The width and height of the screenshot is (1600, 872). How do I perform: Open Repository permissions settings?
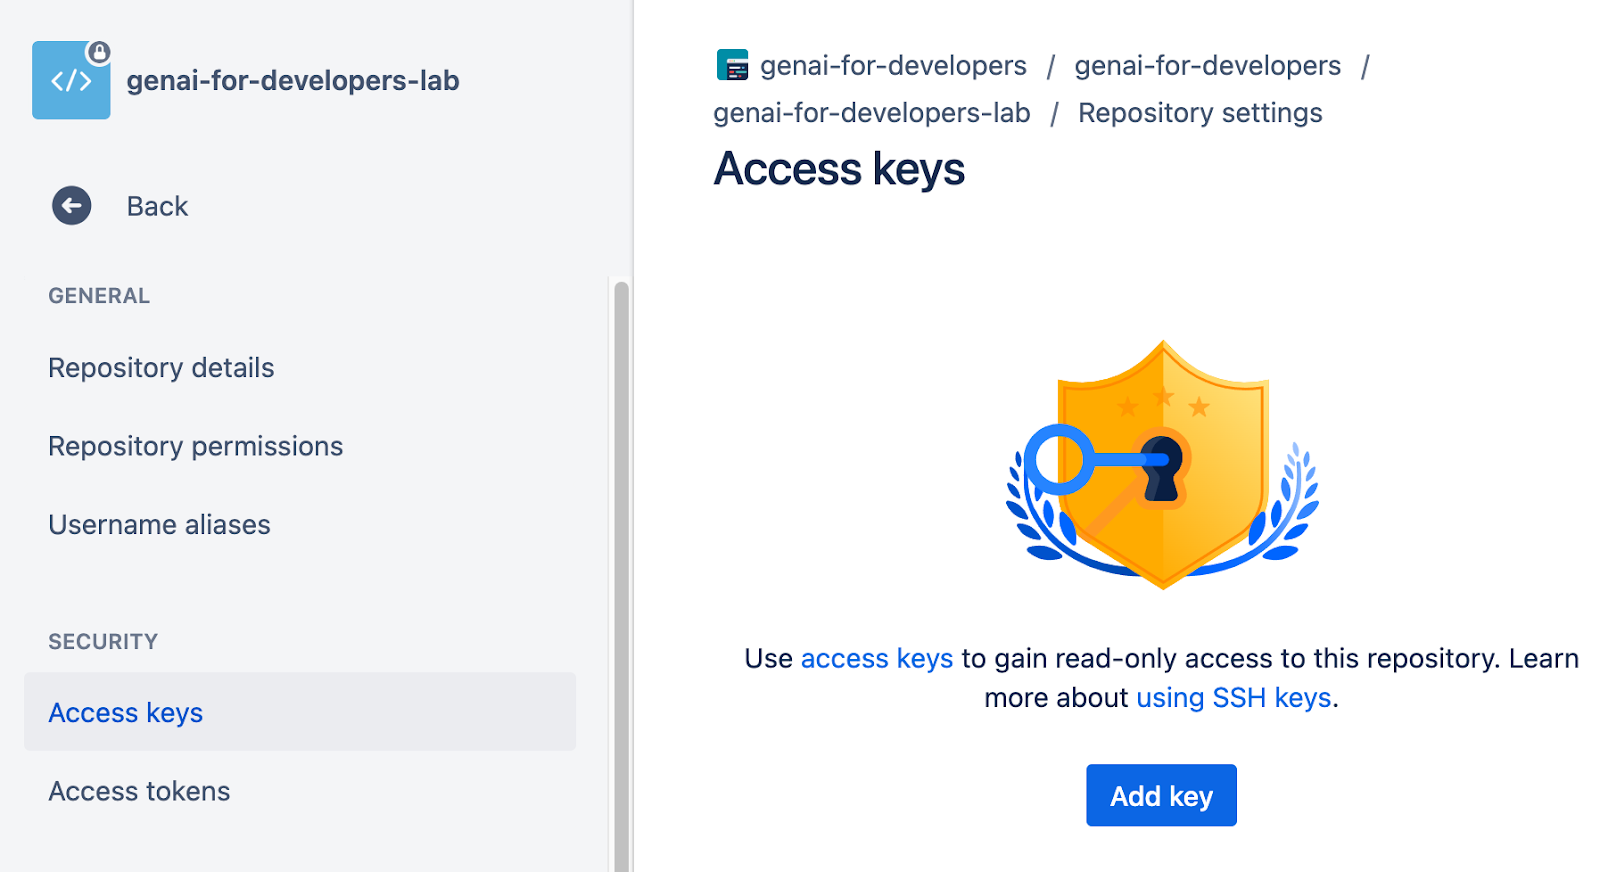195,446
